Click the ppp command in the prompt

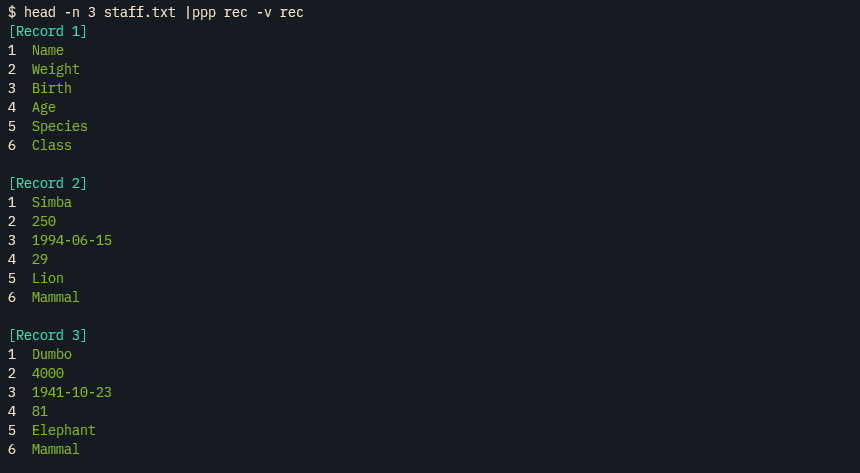coord(204,13)
